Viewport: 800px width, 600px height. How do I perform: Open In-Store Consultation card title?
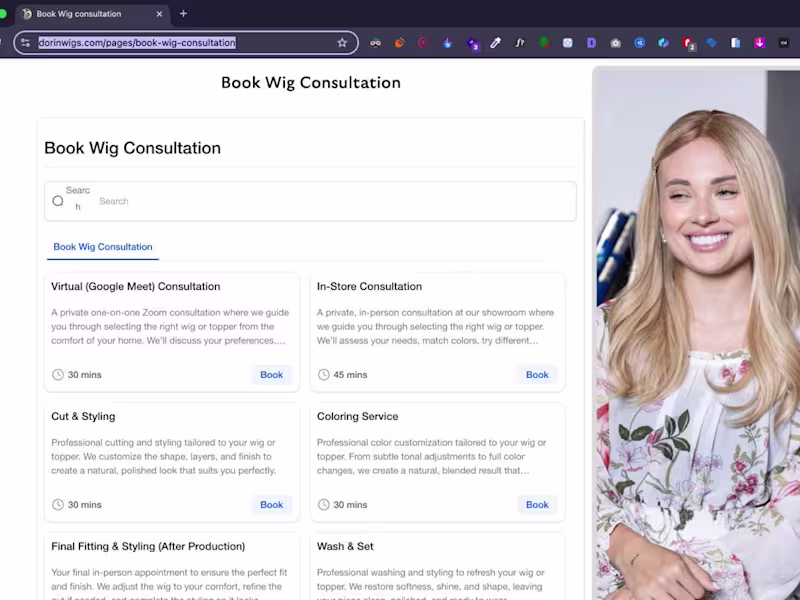click(x=369, y=286)
